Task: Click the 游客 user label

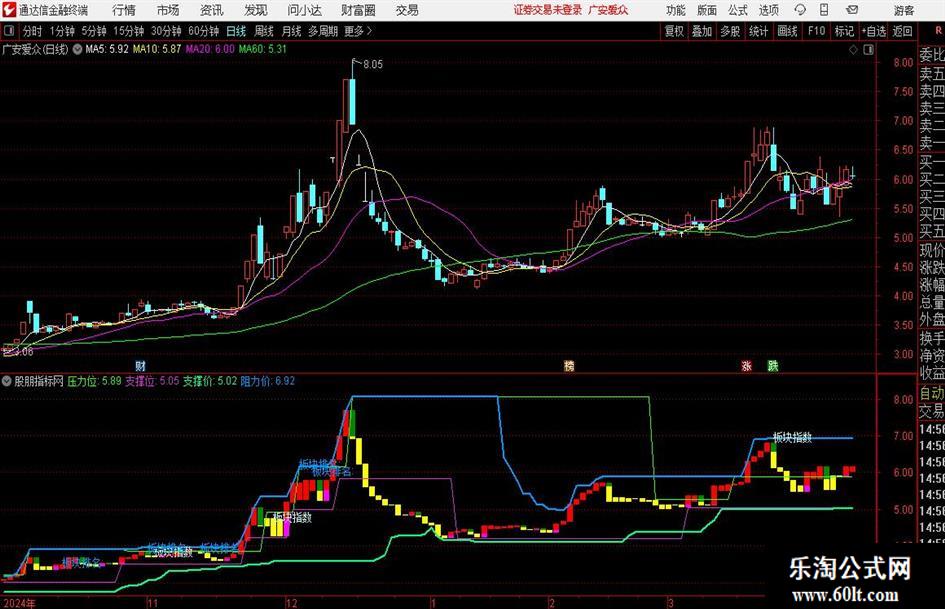Action: pos(903,10)
